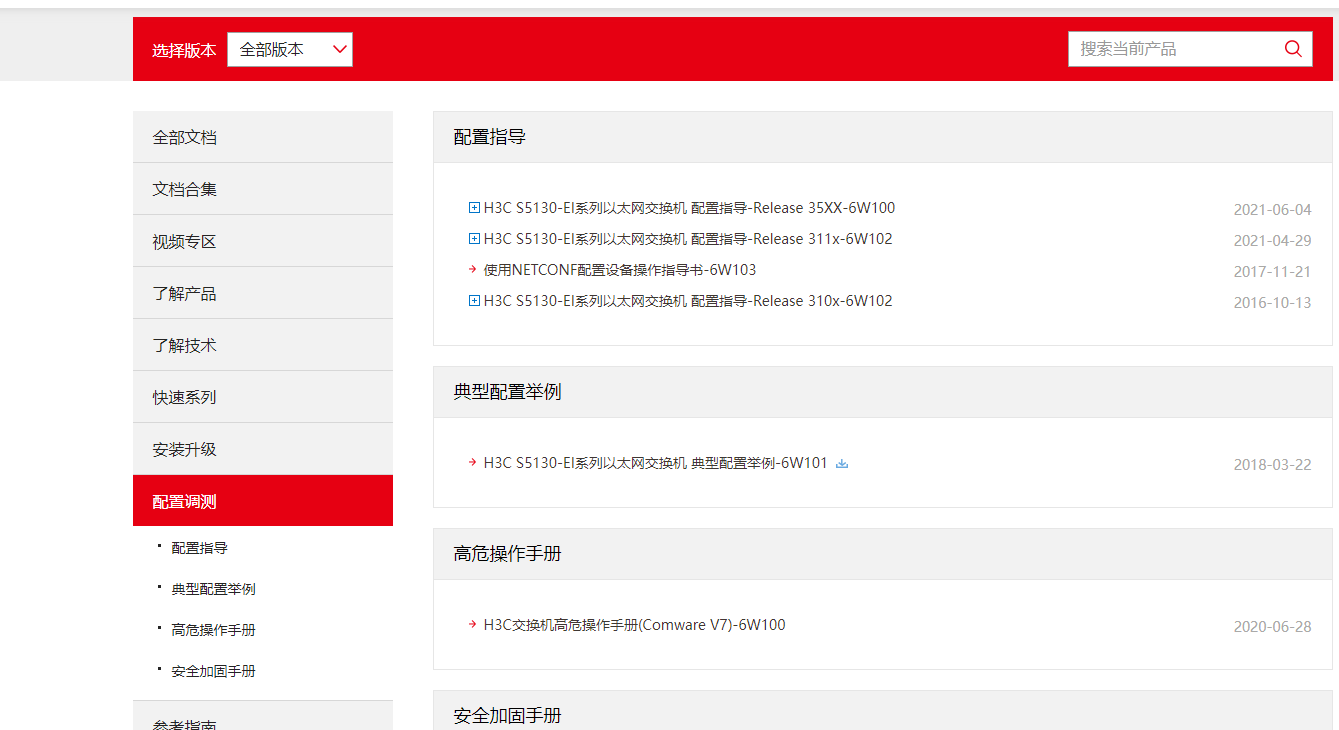Click download icon beside 典型配置举例-6W101
Image resolution: width=1339 pixels, height=730 pixels.
point(842,463)
